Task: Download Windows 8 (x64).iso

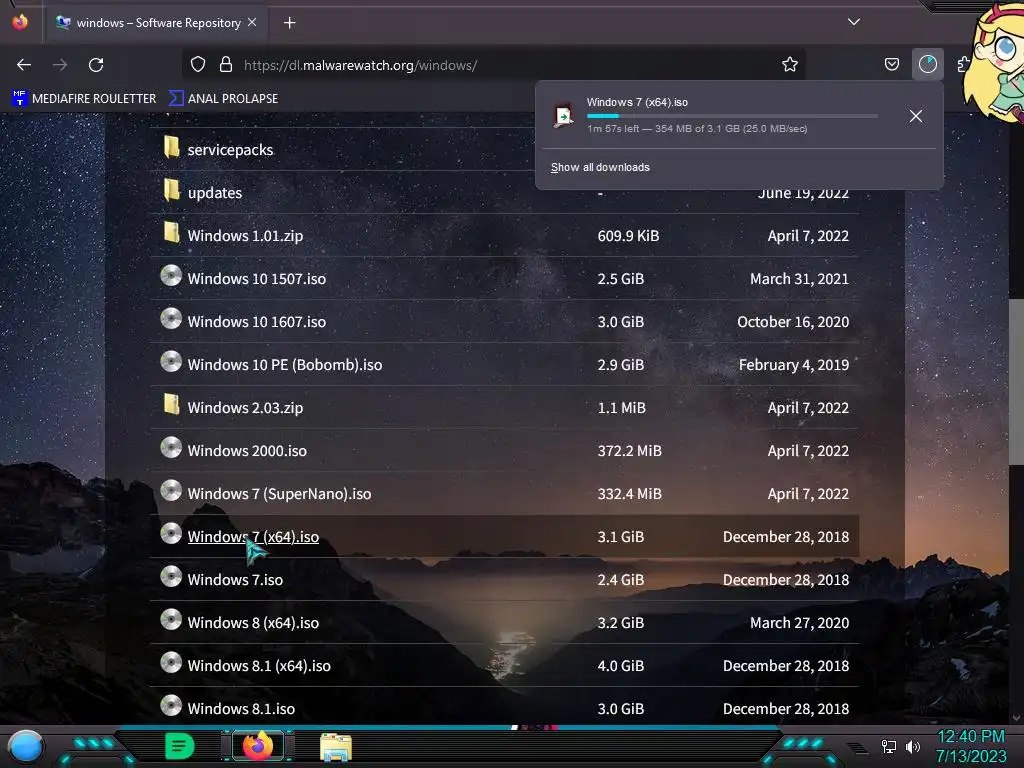Action: (x=253, y=623)
